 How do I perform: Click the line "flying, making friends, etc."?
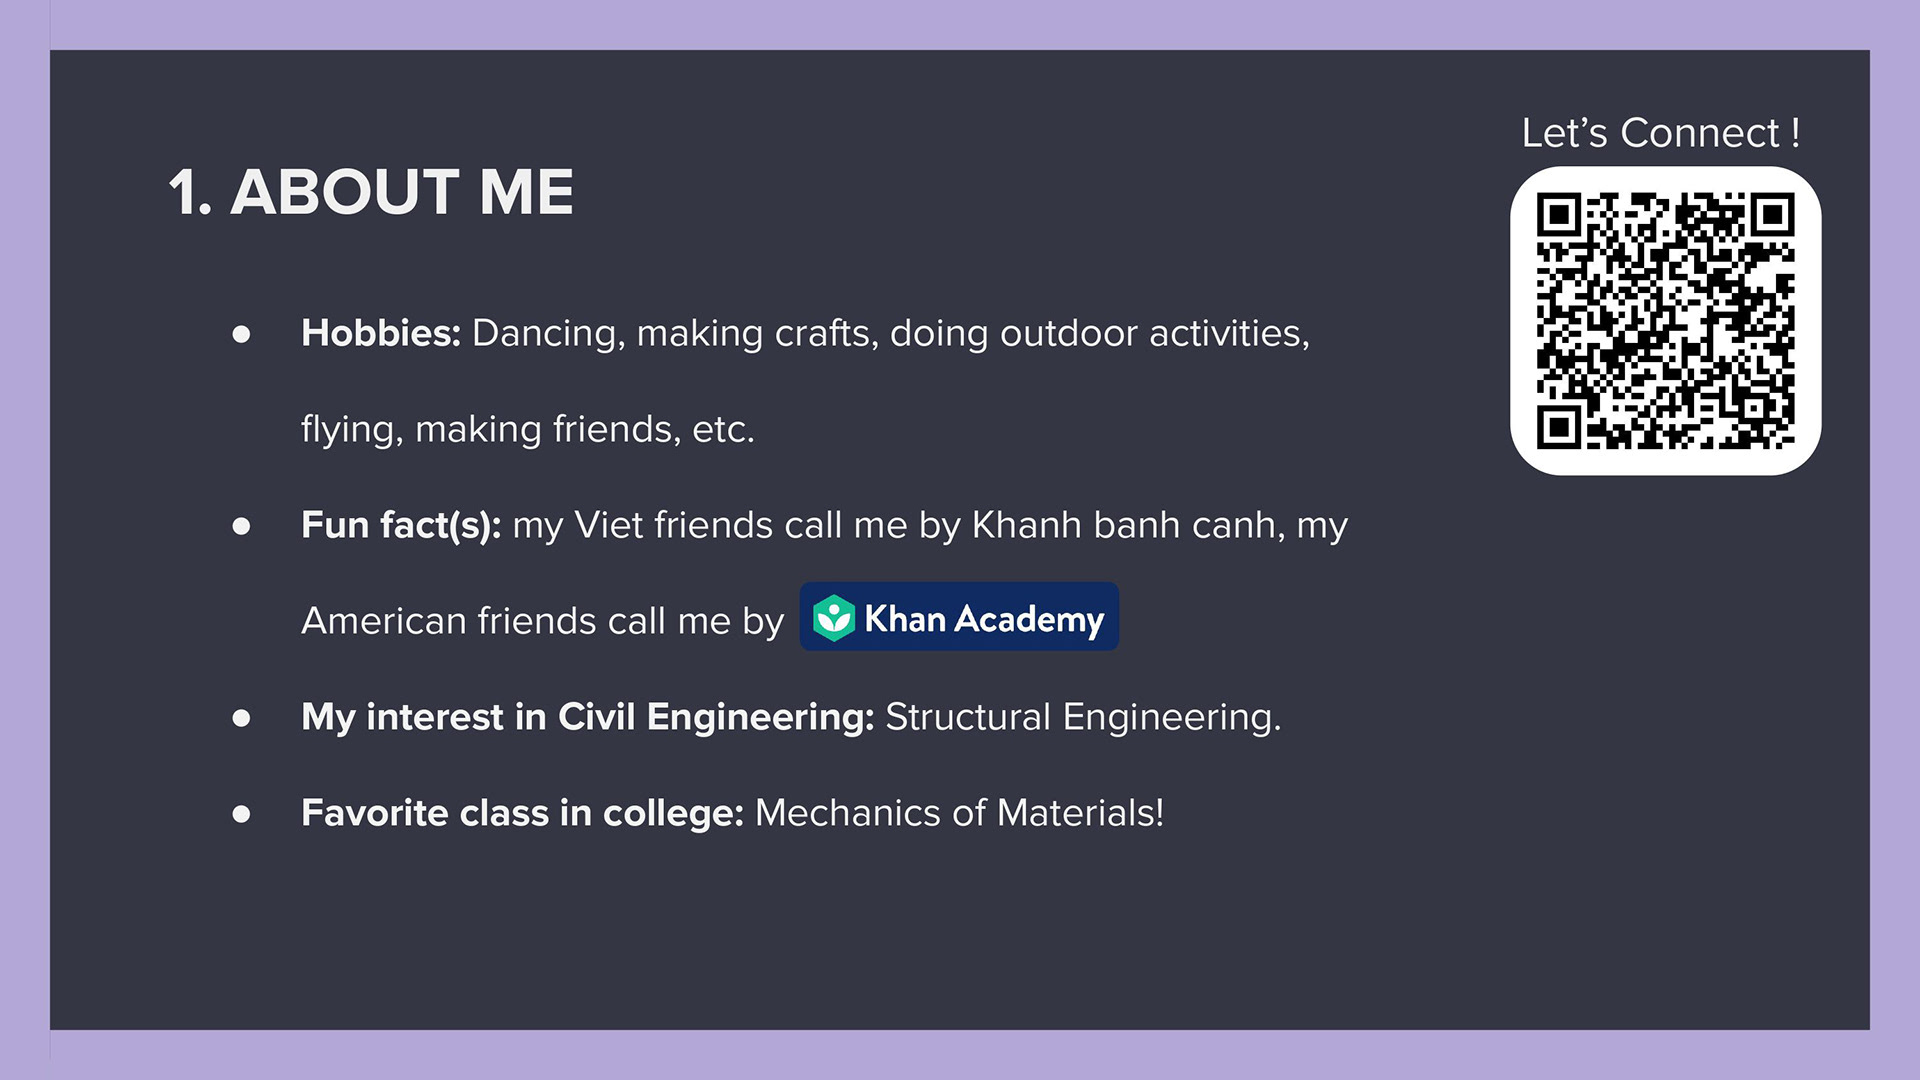(x=528, y=430)
